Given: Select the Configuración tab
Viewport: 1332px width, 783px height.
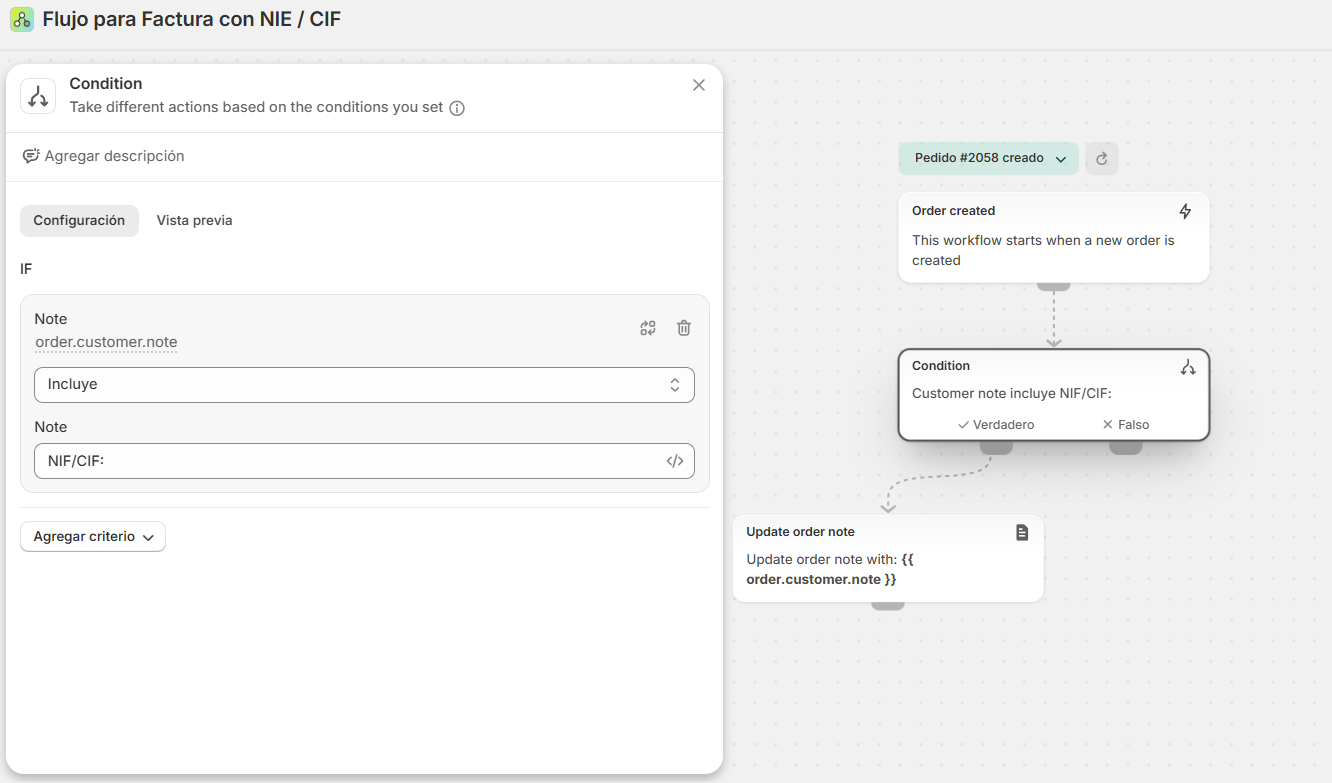Looking at the screenshot, I should click(79, 221).
